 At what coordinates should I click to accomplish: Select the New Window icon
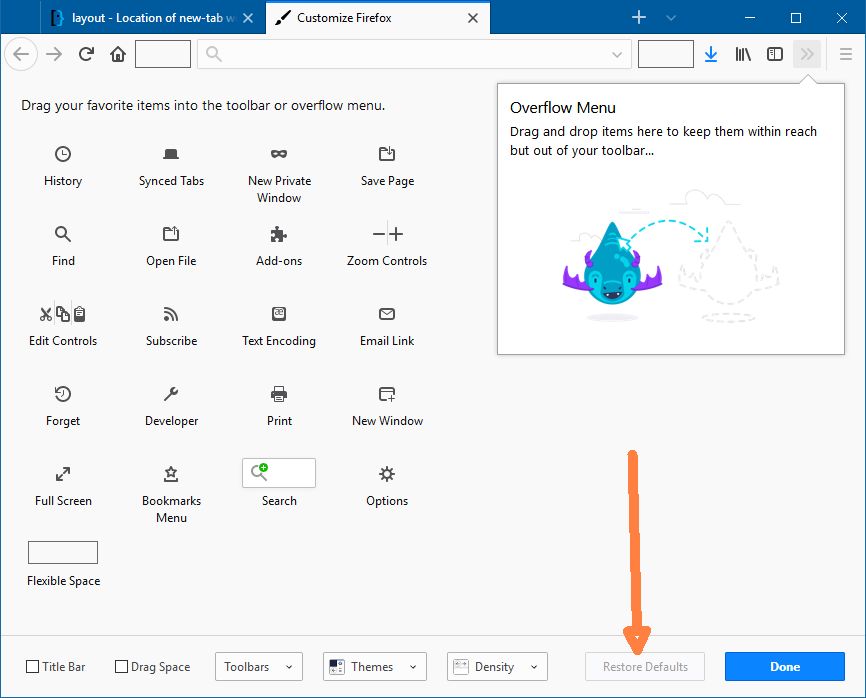[x=387, y=394]
